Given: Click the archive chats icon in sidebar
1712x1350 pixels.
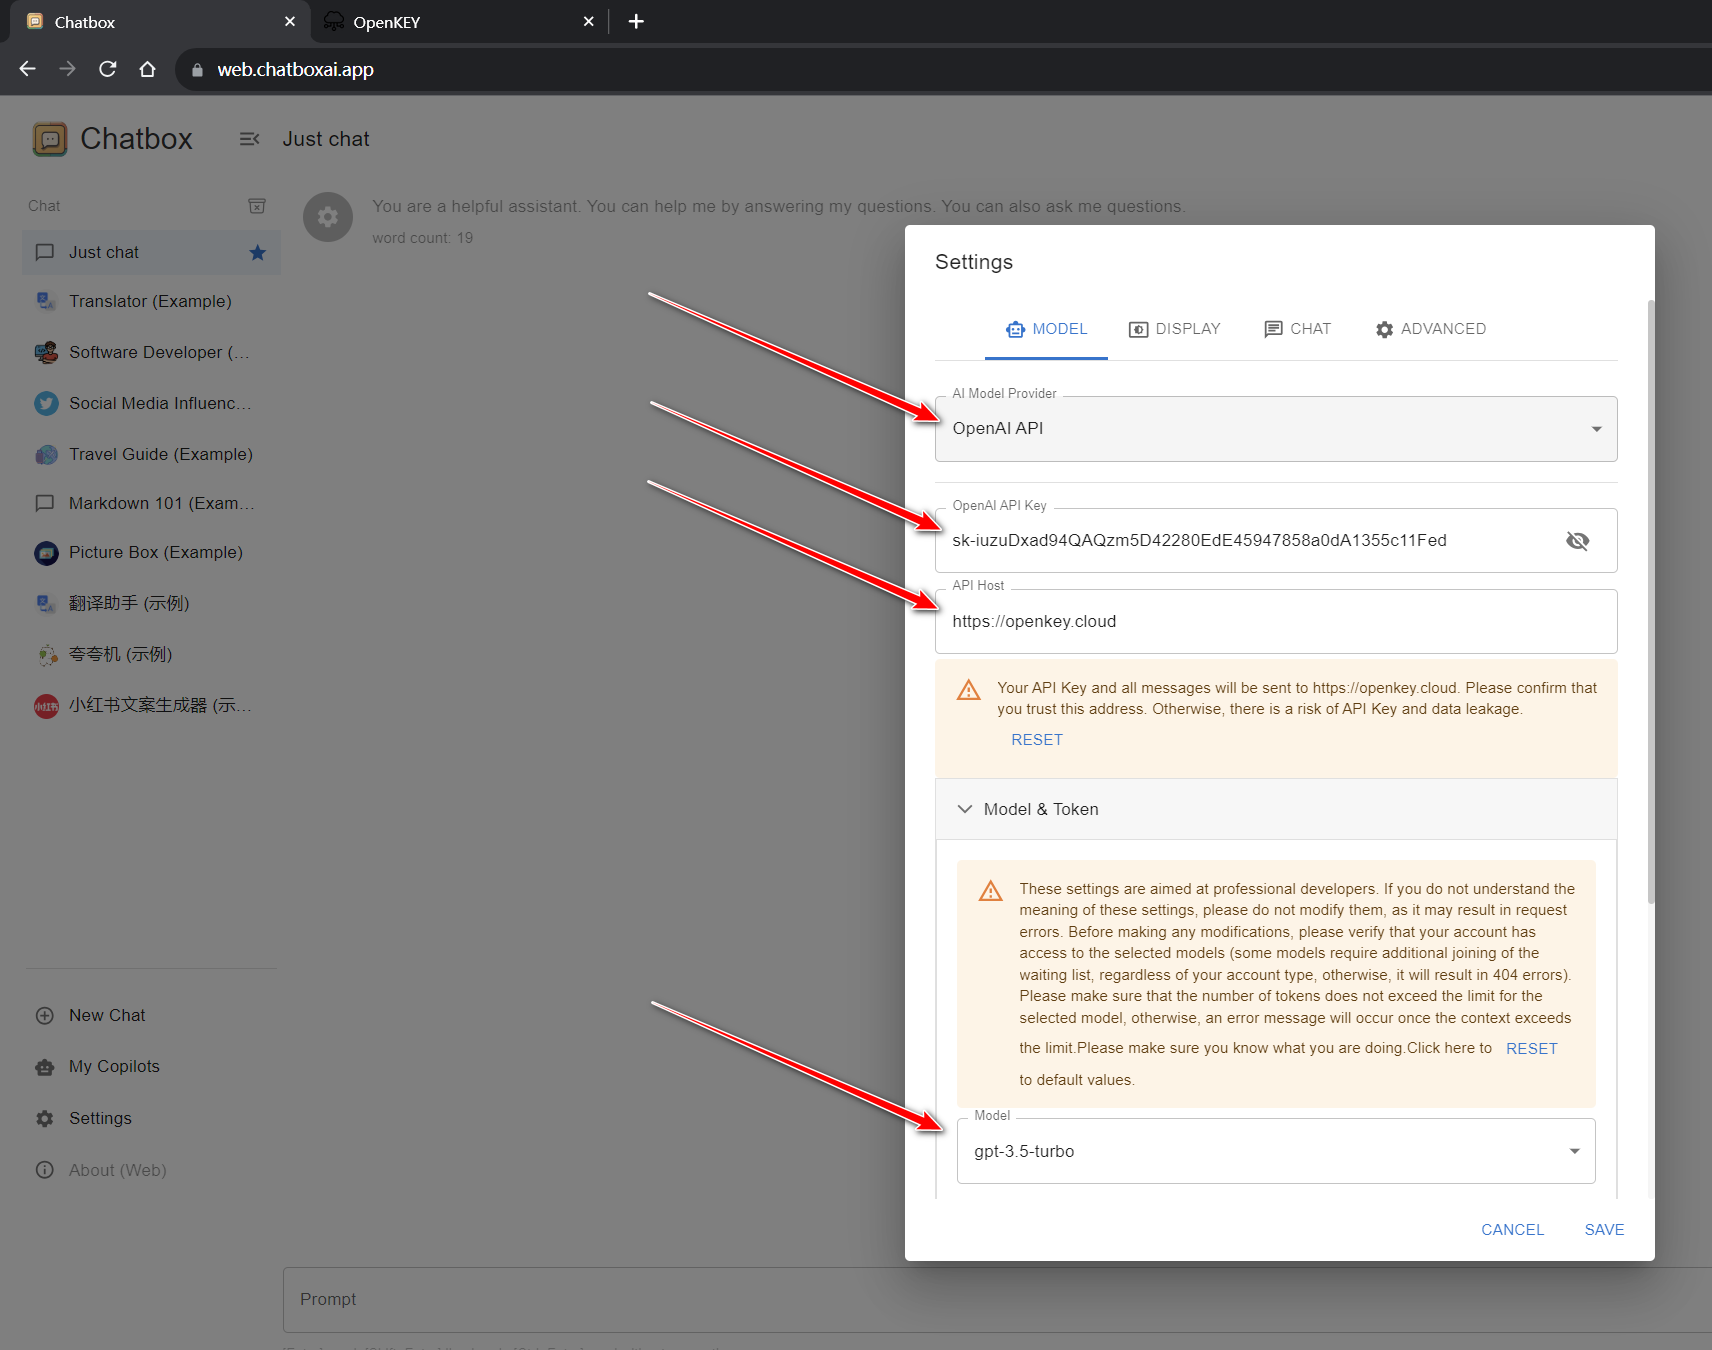Looking at the screenshot, I should coord(257,206).
